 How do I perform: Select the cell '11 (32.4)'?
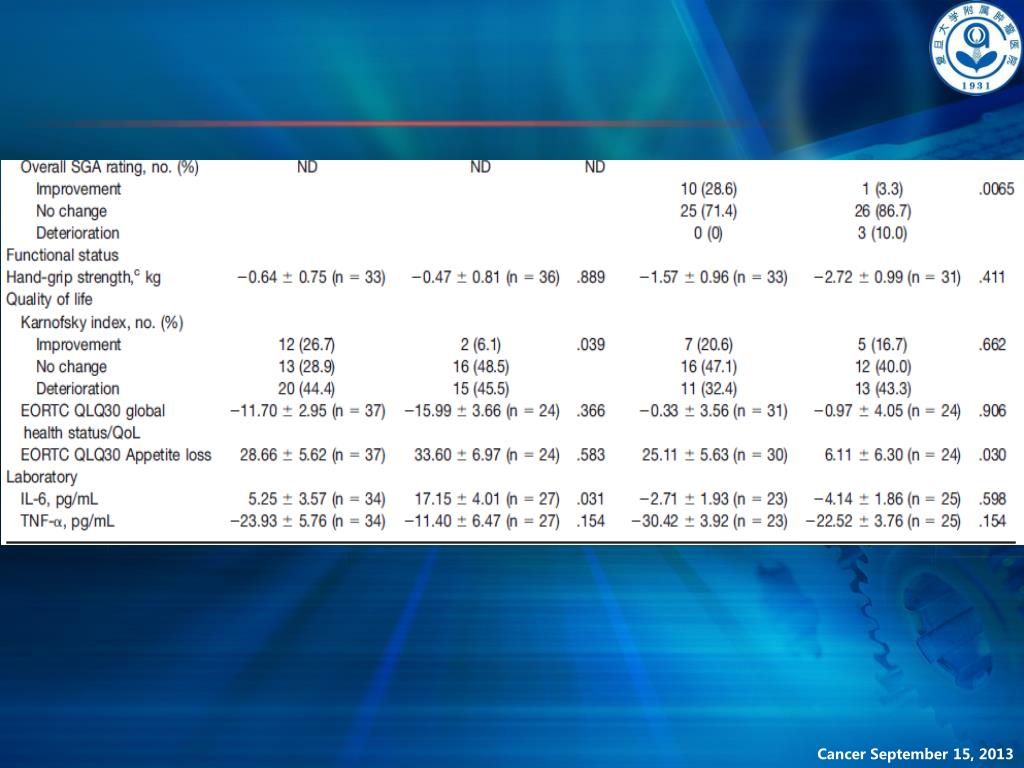click(x=709, y=389)
